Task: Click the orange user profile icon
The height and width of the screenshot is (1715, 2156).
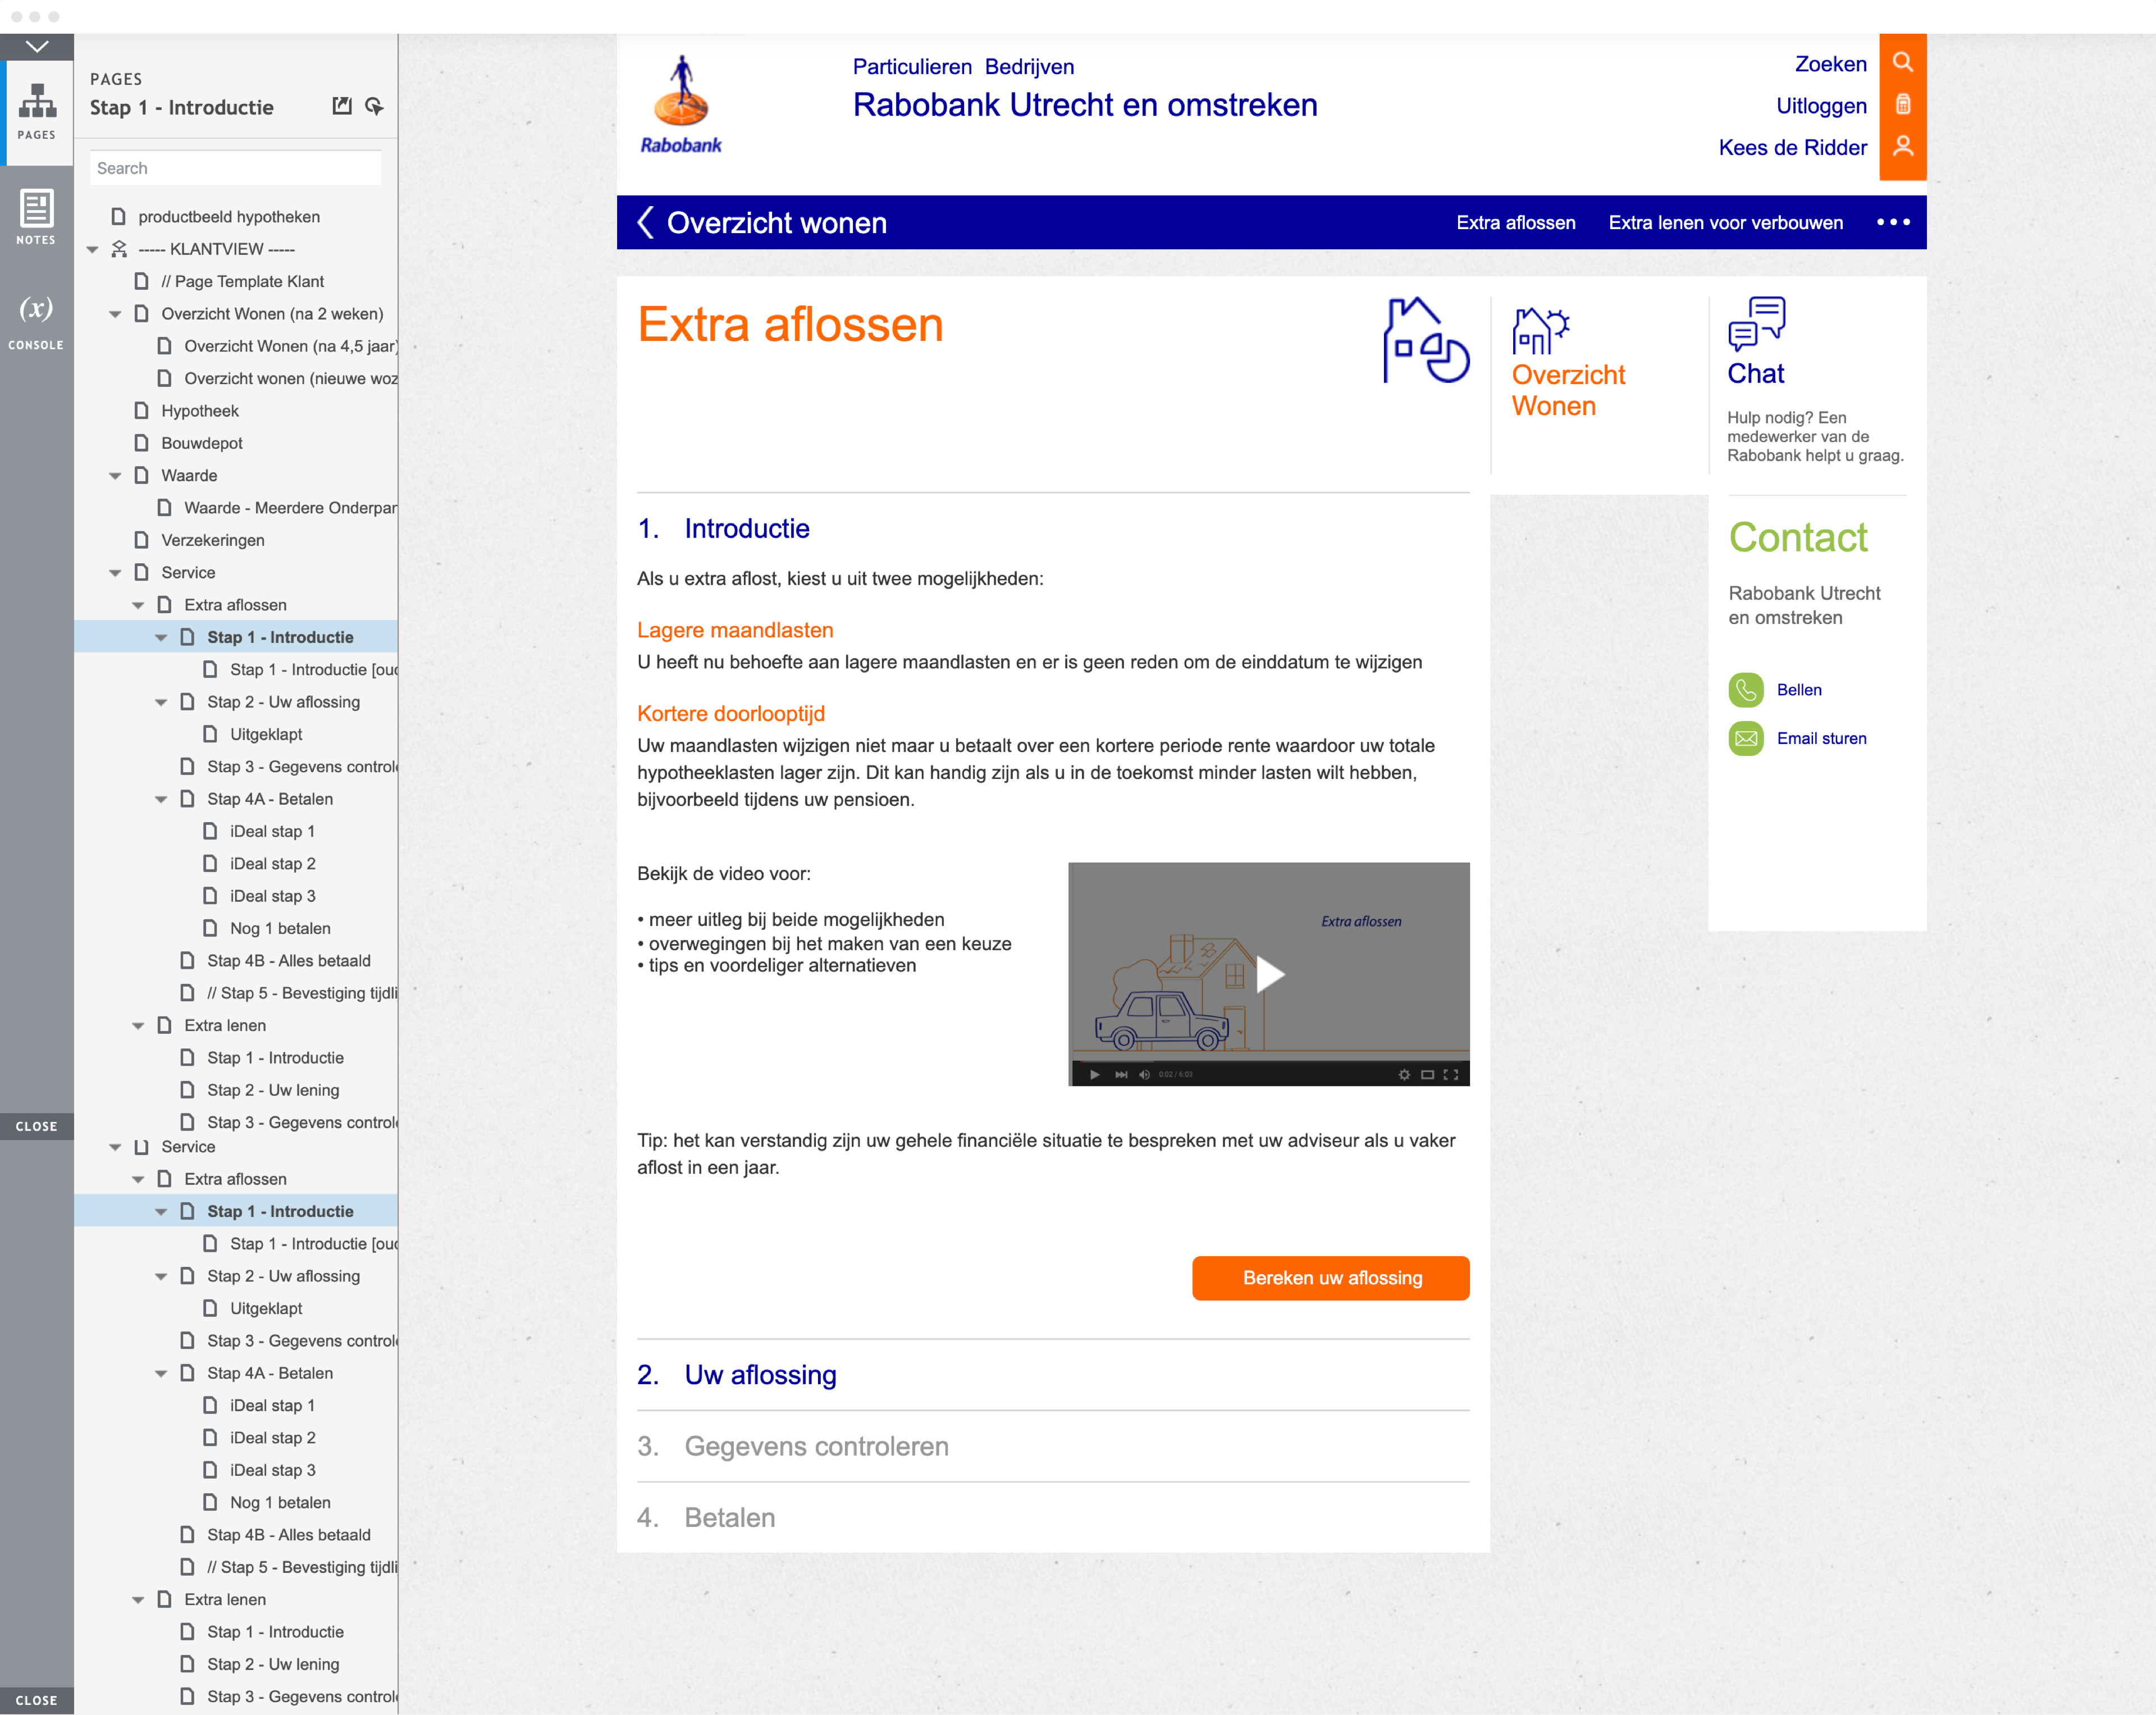Action: [x=1902, y=147]
